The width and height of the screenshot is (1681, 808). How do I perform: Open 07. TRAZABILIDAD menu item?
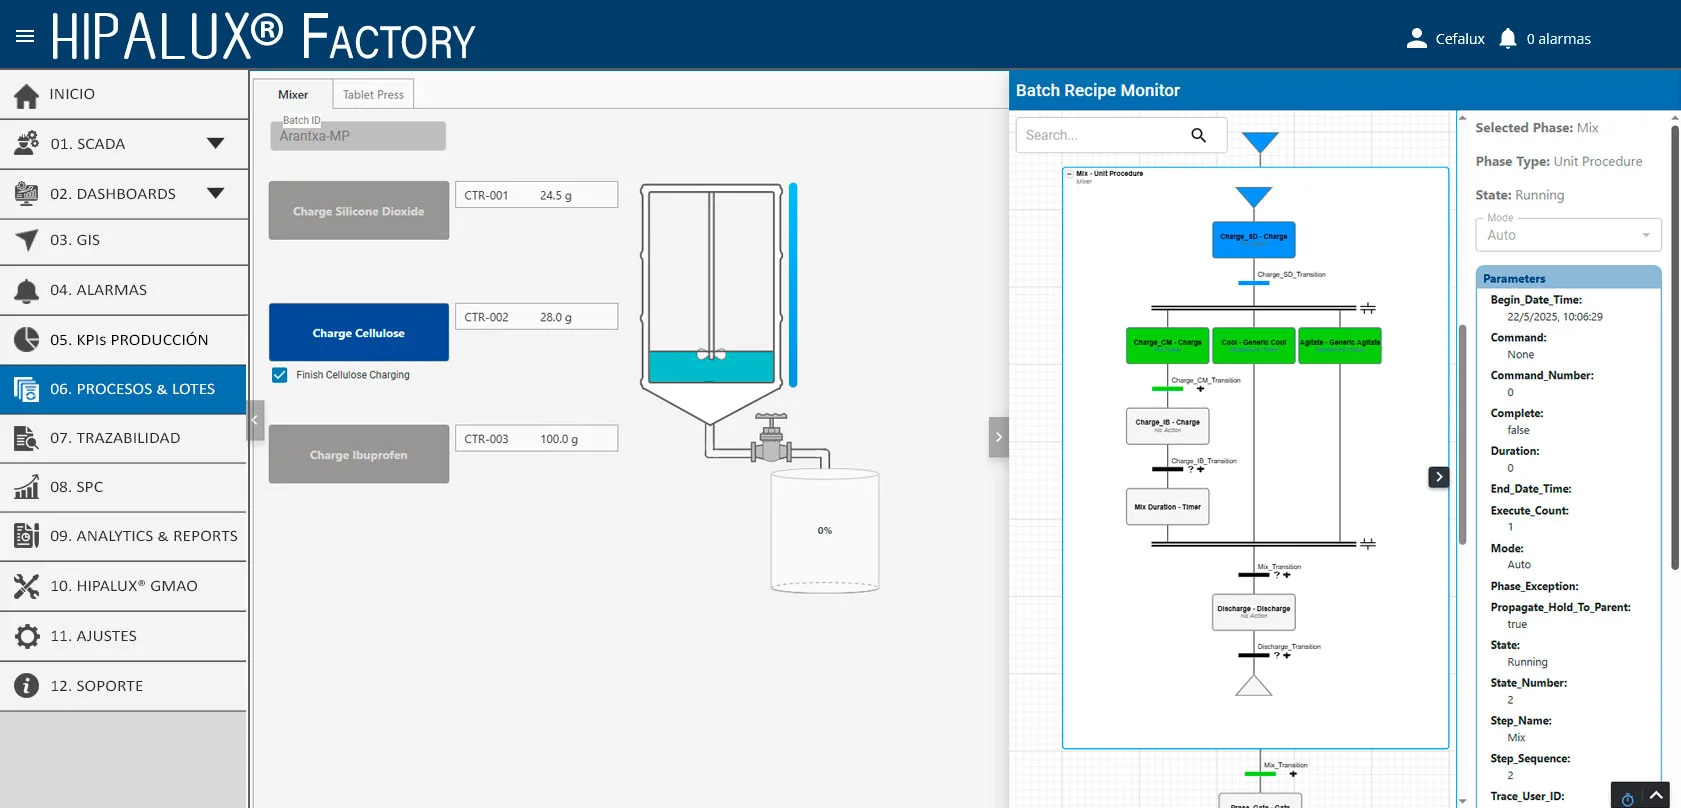[x=124, y=438]
